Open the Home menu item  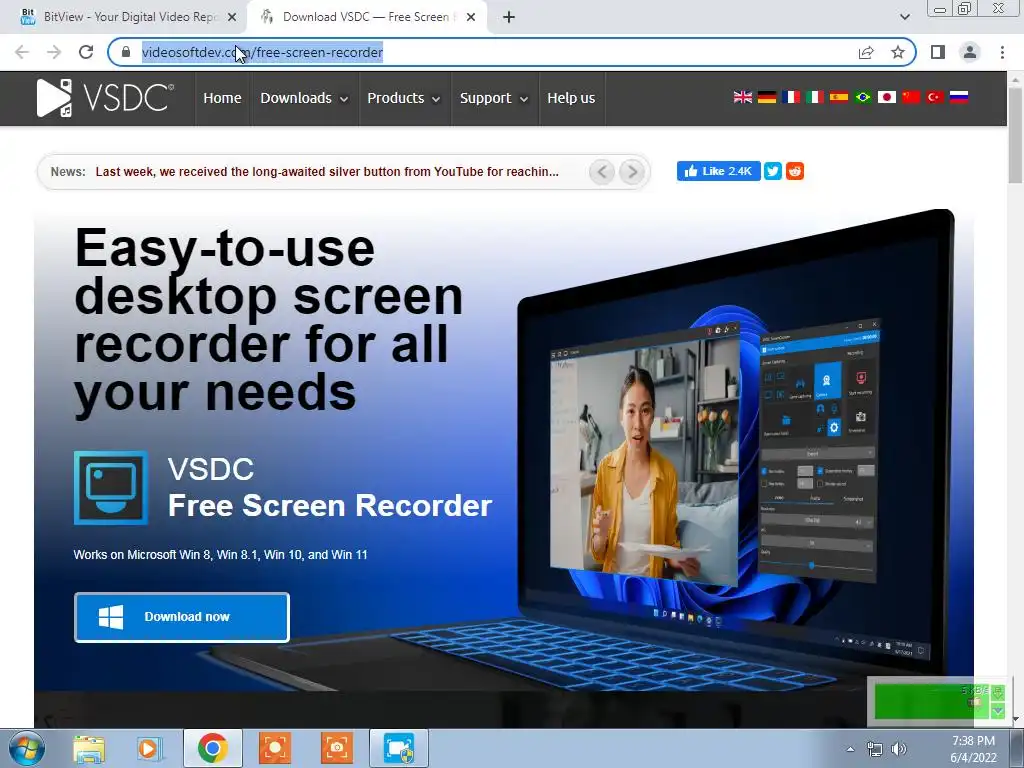222,98
